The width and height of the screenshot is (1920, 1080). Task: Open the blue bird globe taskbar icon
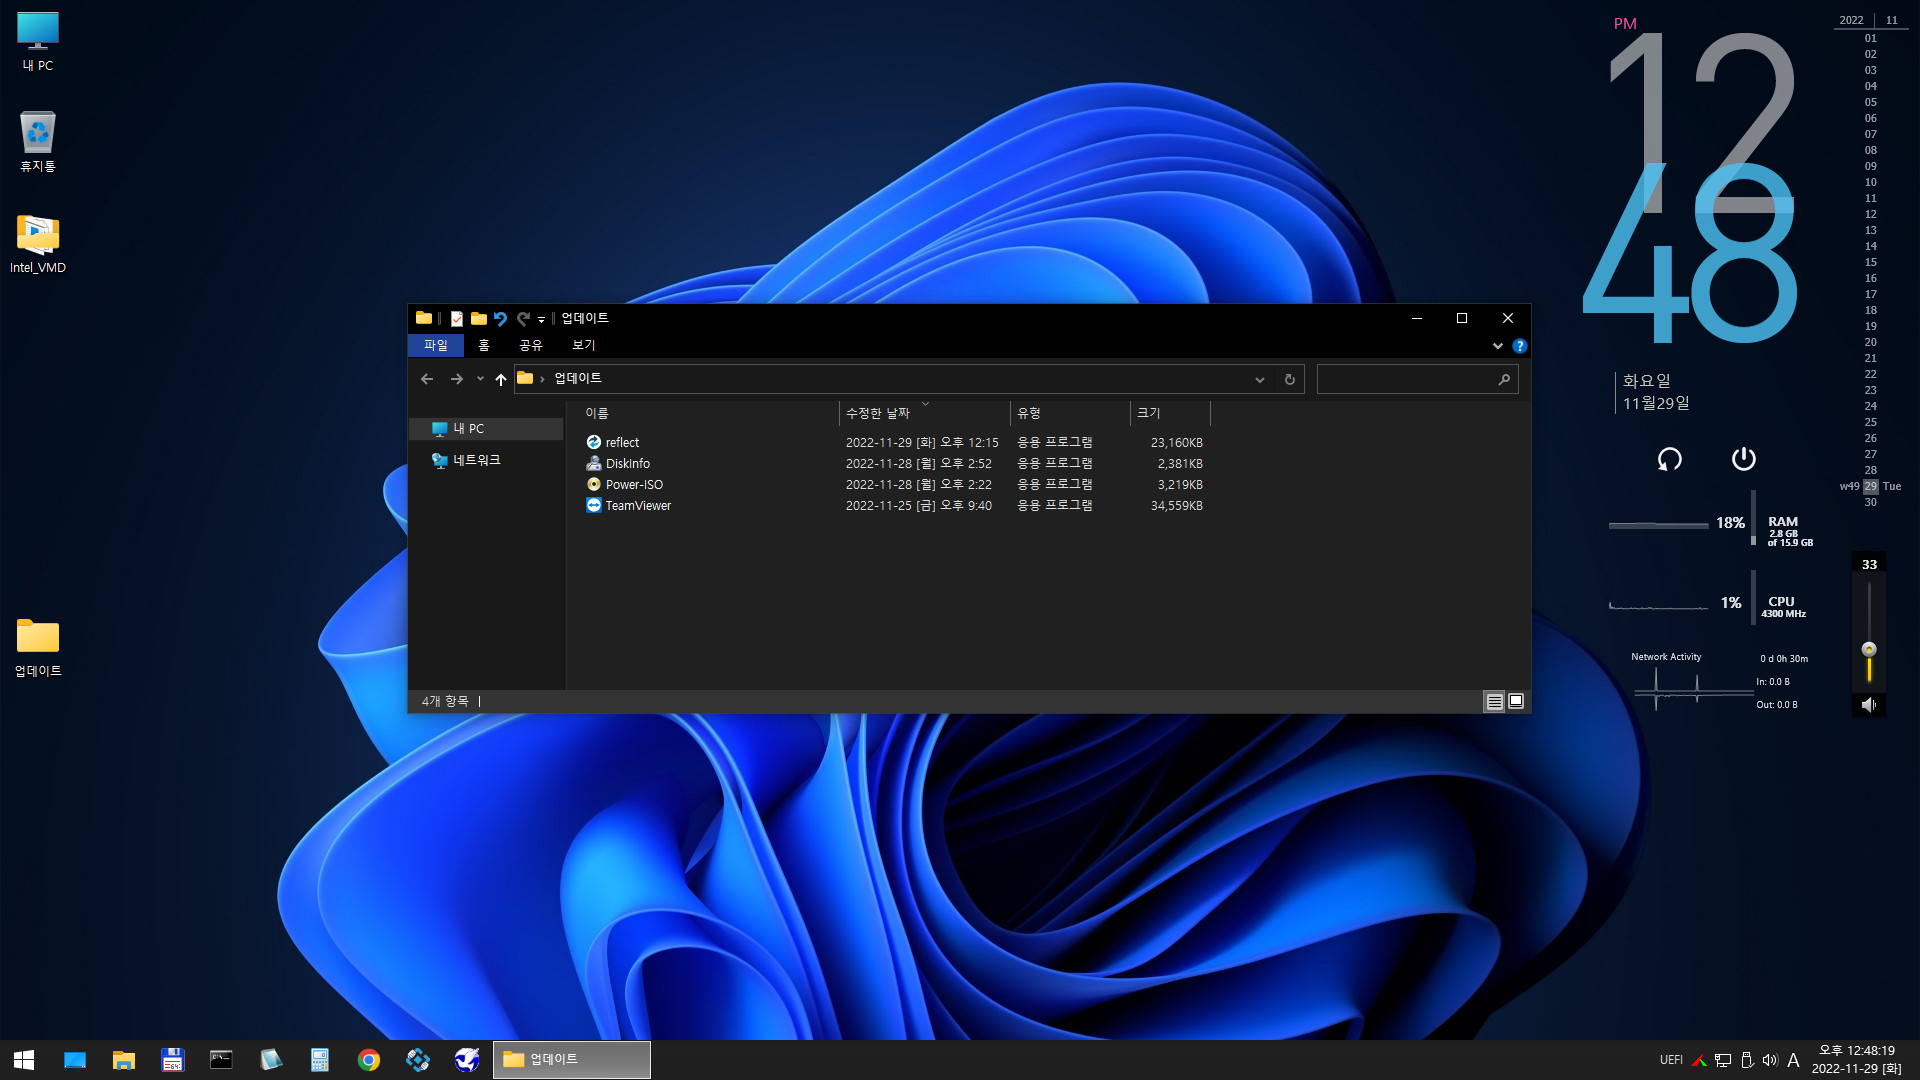click(467, 1060)
